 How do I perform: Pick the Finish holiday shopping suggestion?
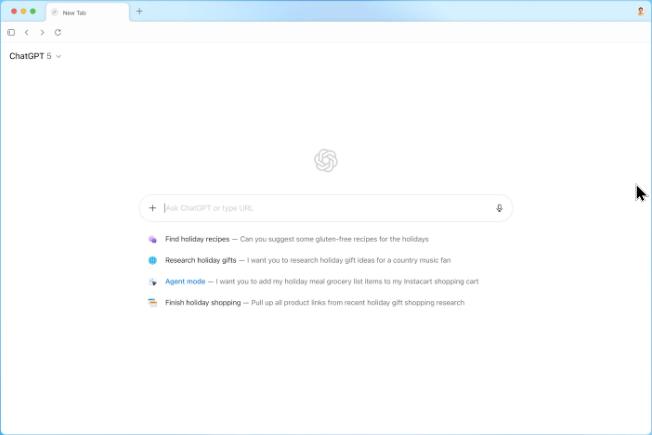(306, 303)
